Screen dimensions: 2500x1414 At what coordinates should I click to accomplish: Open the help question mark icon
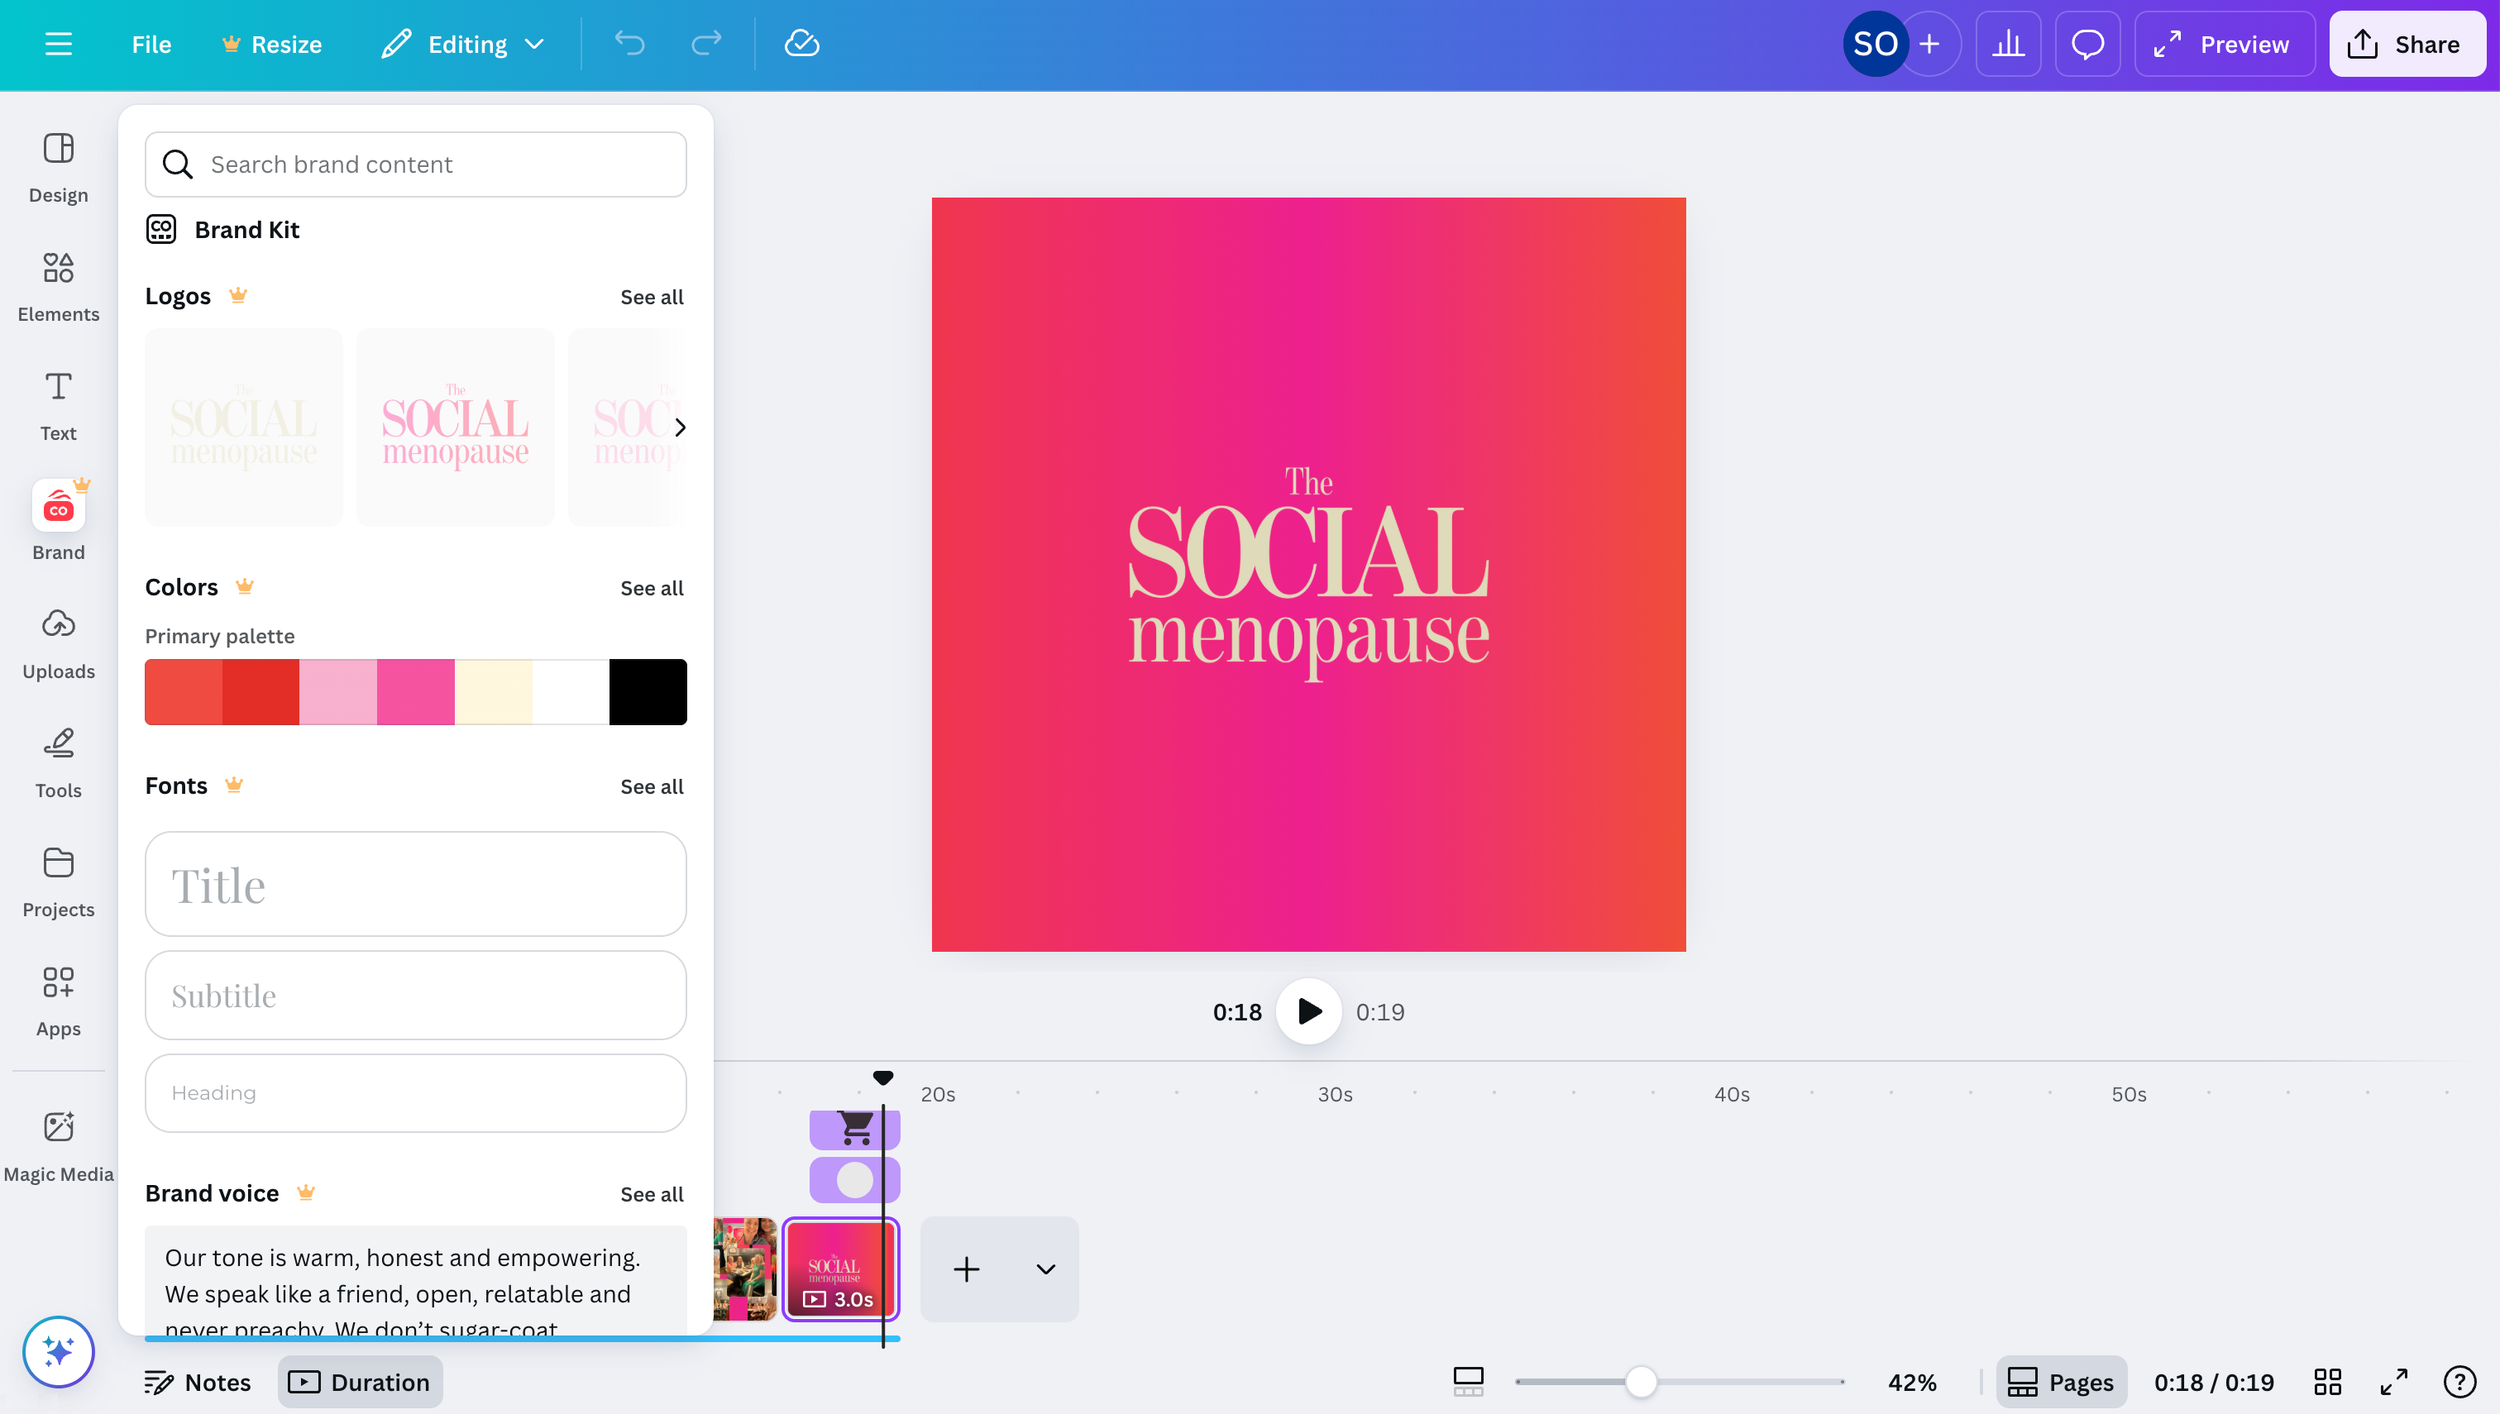(2459, 1382)
